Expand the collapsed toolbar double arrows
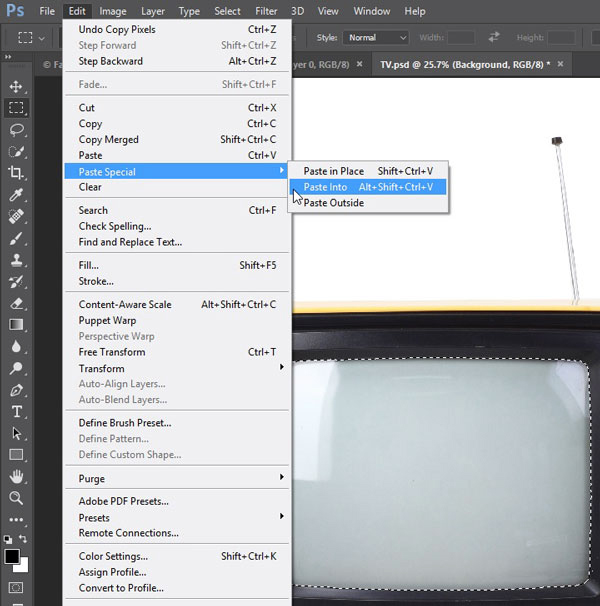The image size is (600, 606). 8,57
